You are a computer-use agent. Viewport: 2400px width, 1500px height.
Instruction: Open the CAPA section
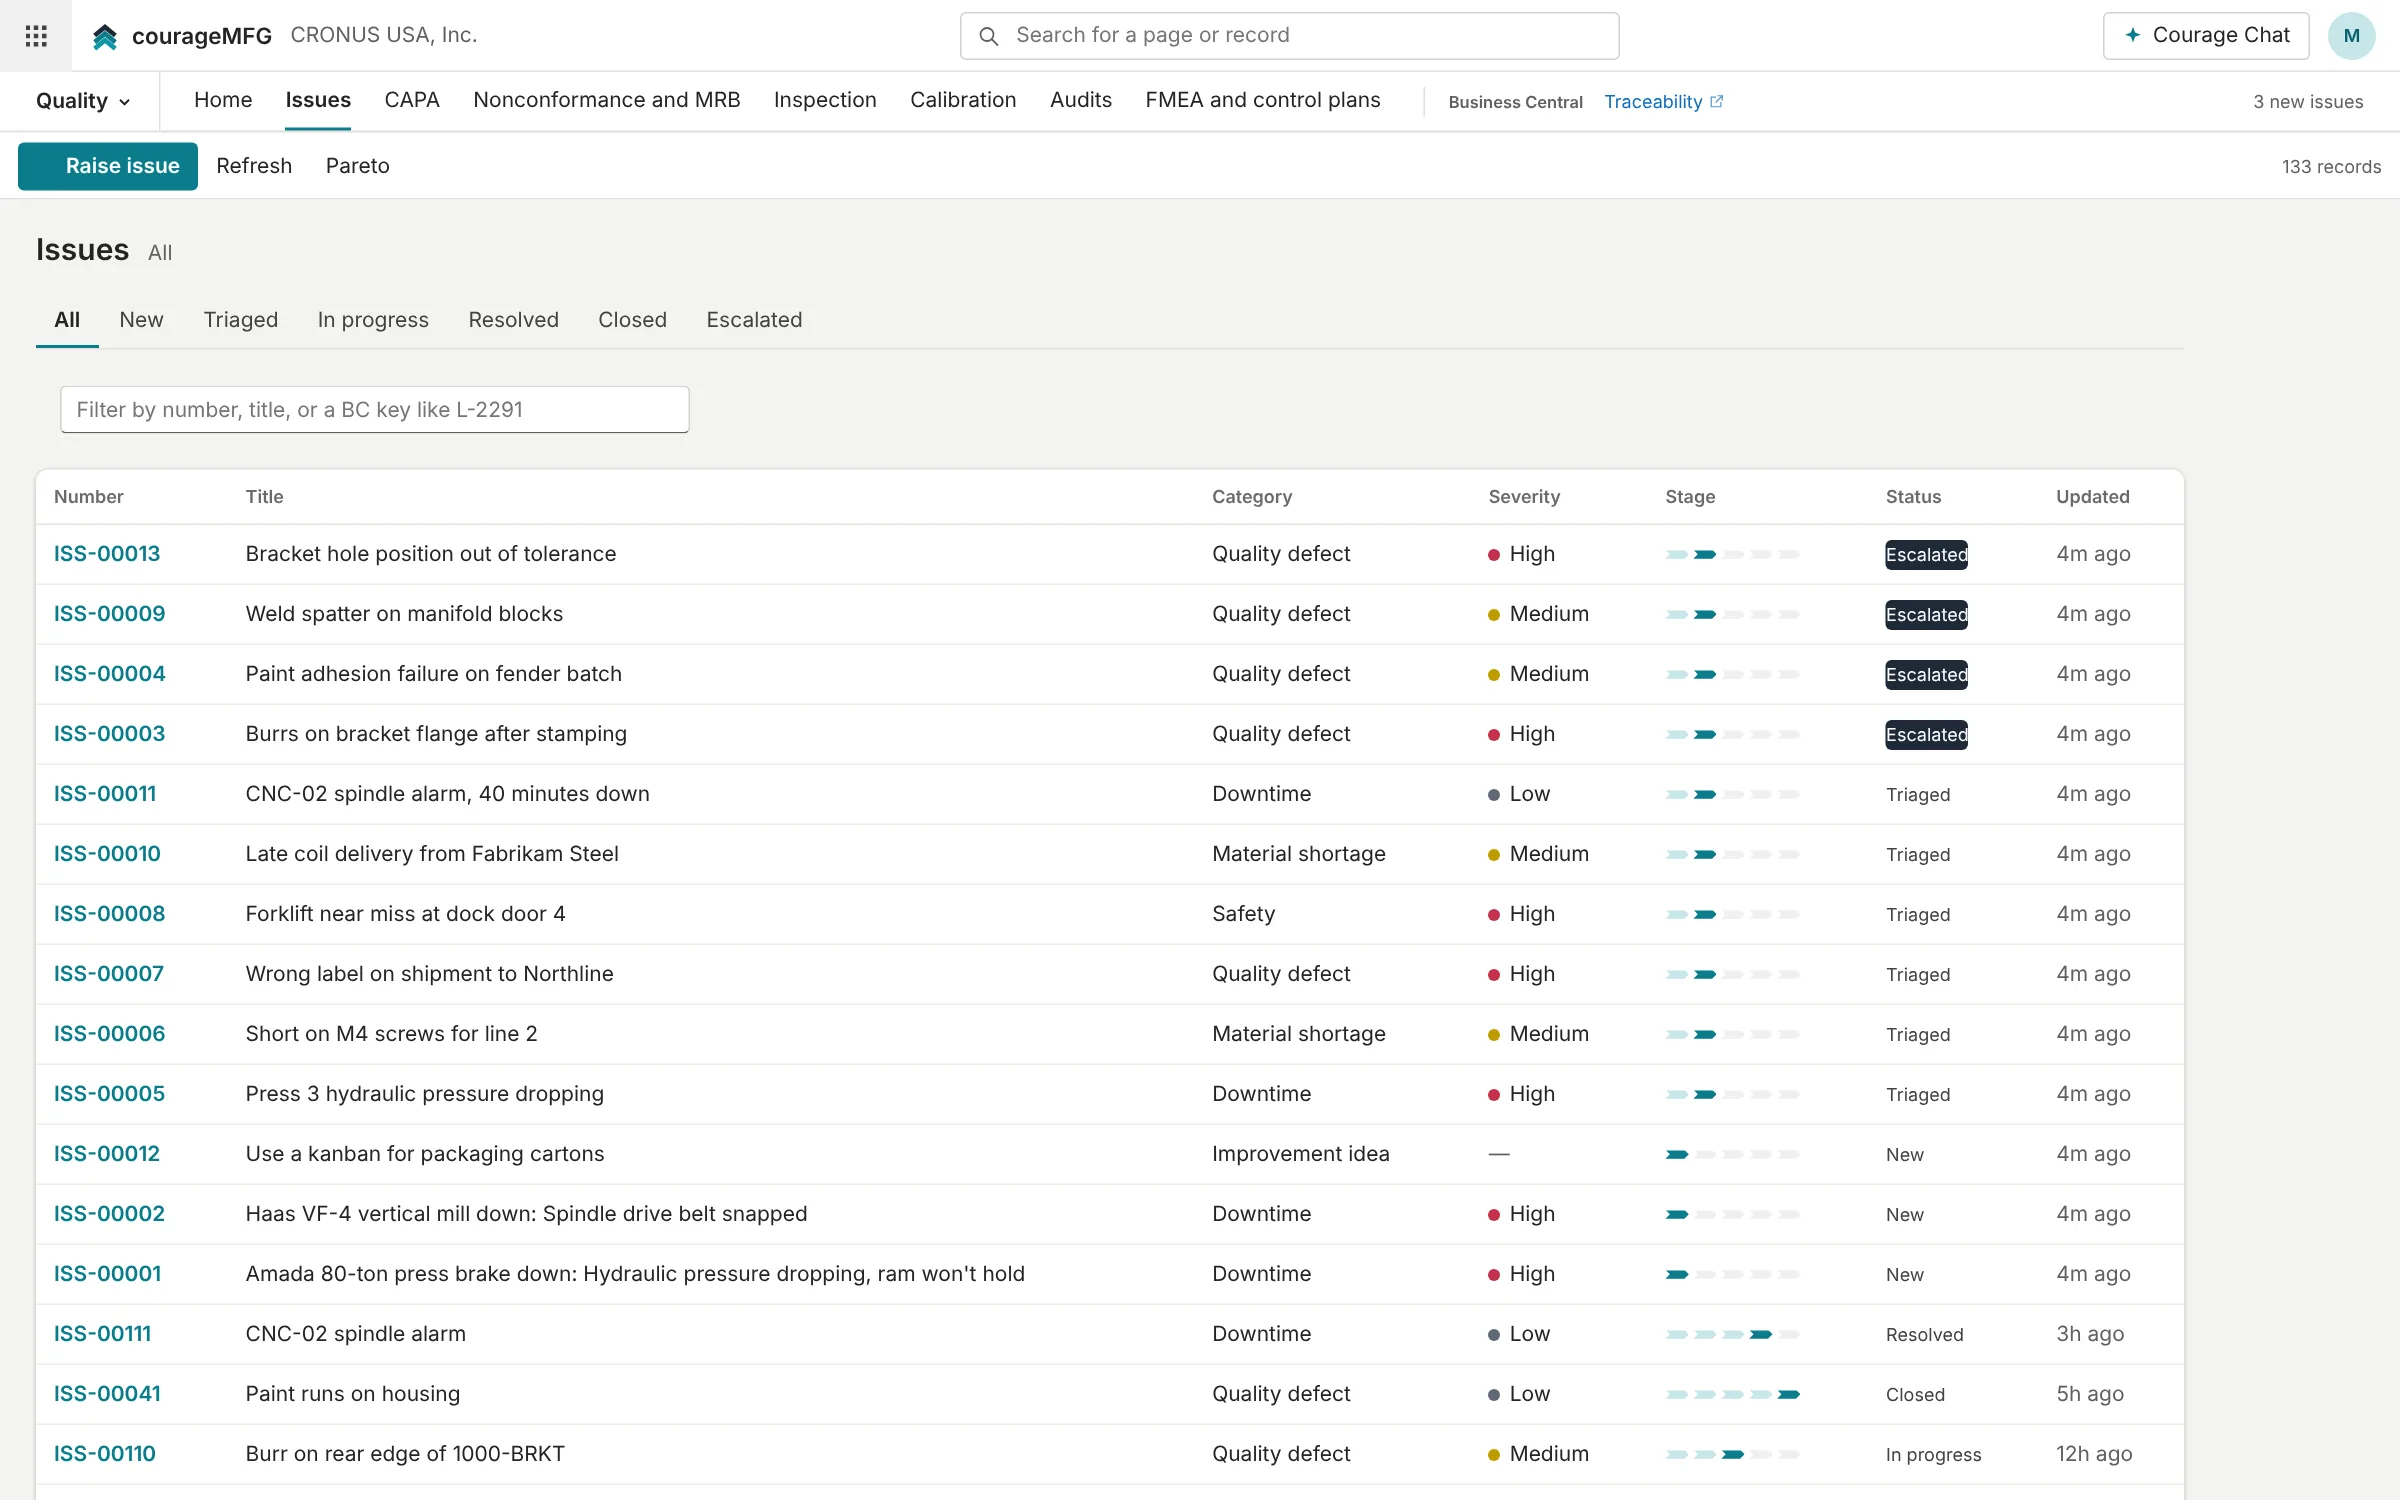pos(412,100)
